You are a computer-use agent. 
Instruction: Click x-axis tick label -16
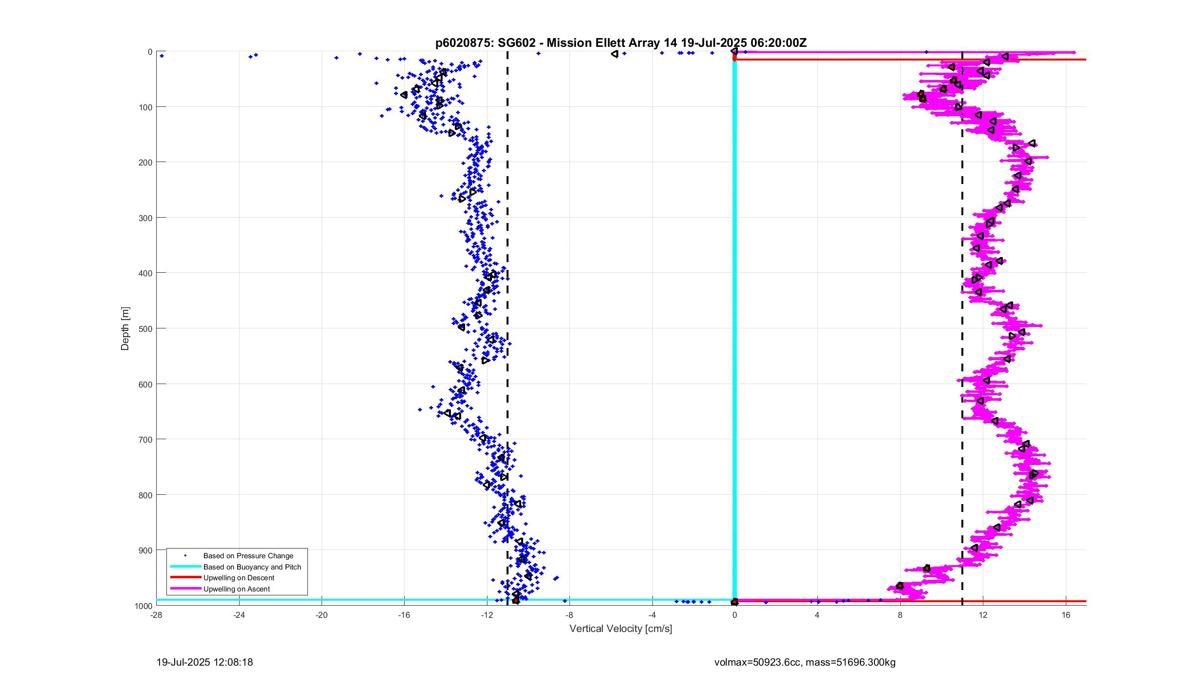click(404, 615)
